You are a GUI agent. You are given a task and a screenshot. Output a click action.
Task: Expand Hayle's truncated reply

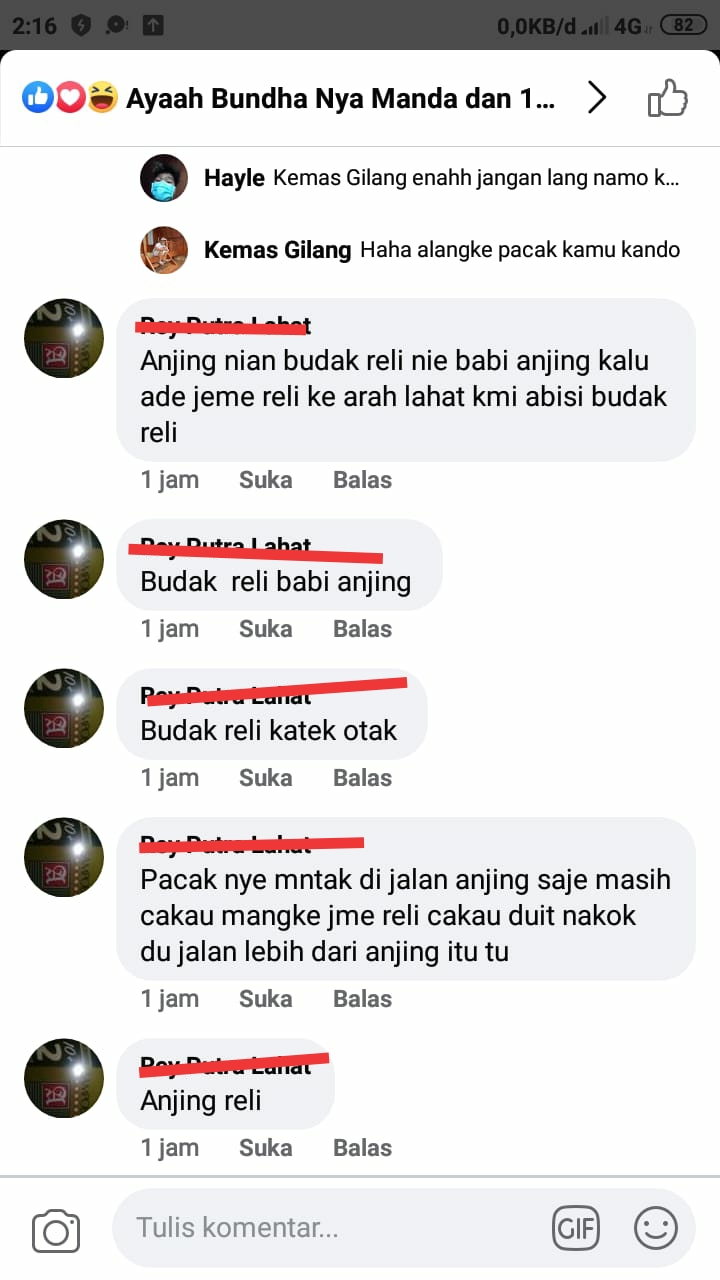pos(476,179)
